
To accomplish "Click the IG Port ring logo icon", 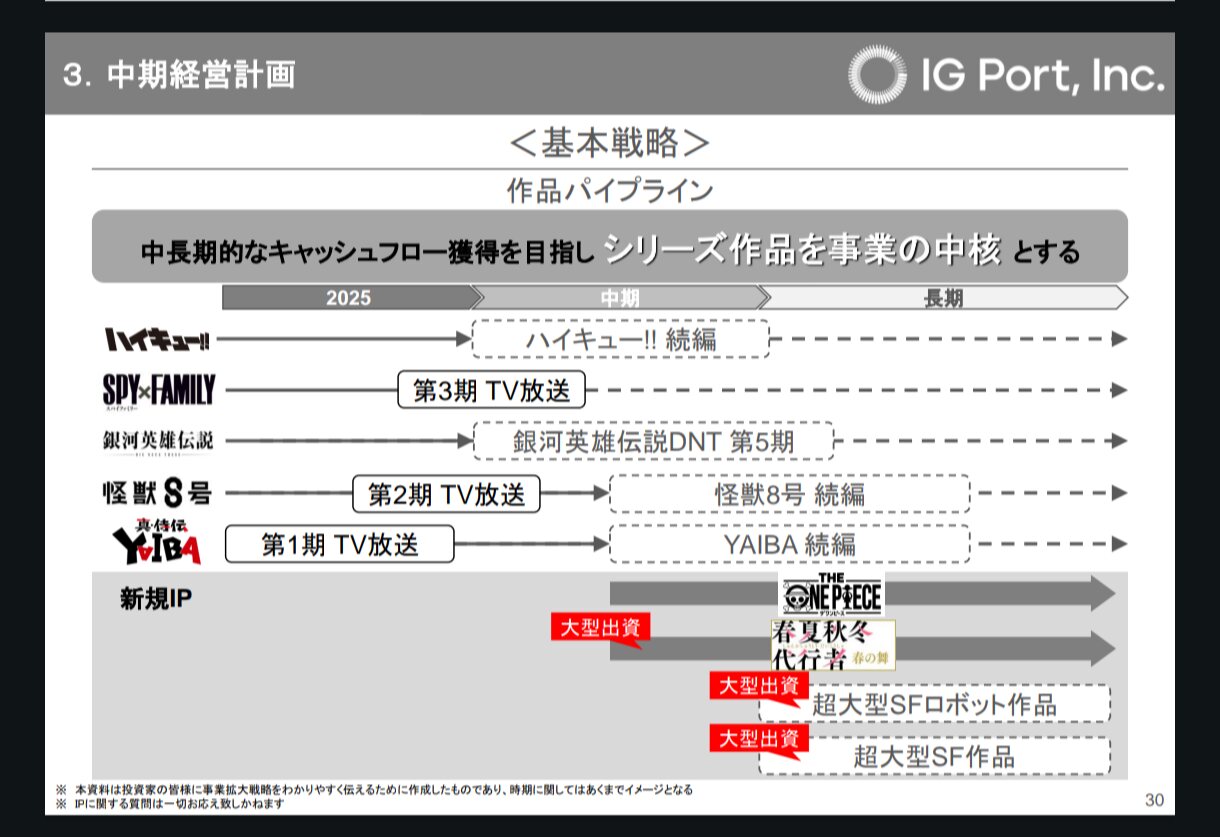I will 878,74.
